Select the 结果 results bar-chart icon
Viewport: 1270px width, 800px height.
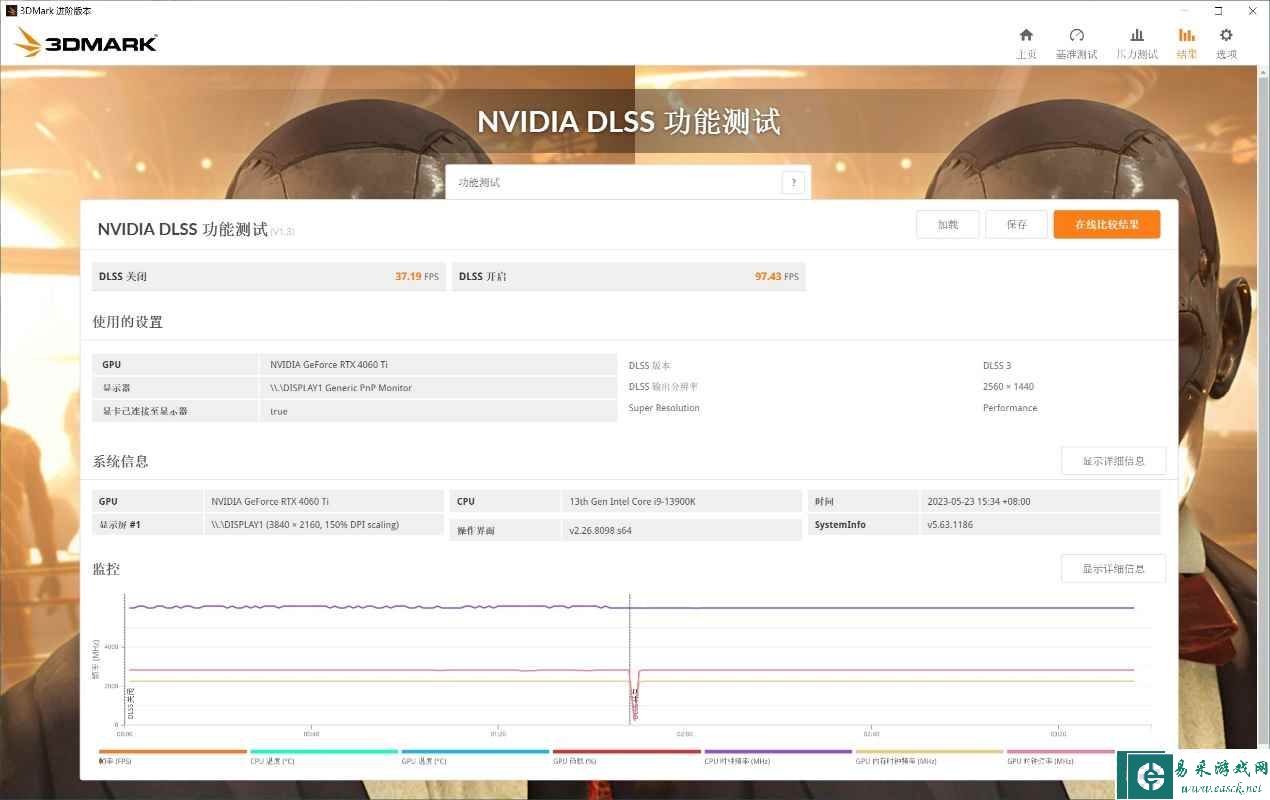click(x=1187, y=35)
